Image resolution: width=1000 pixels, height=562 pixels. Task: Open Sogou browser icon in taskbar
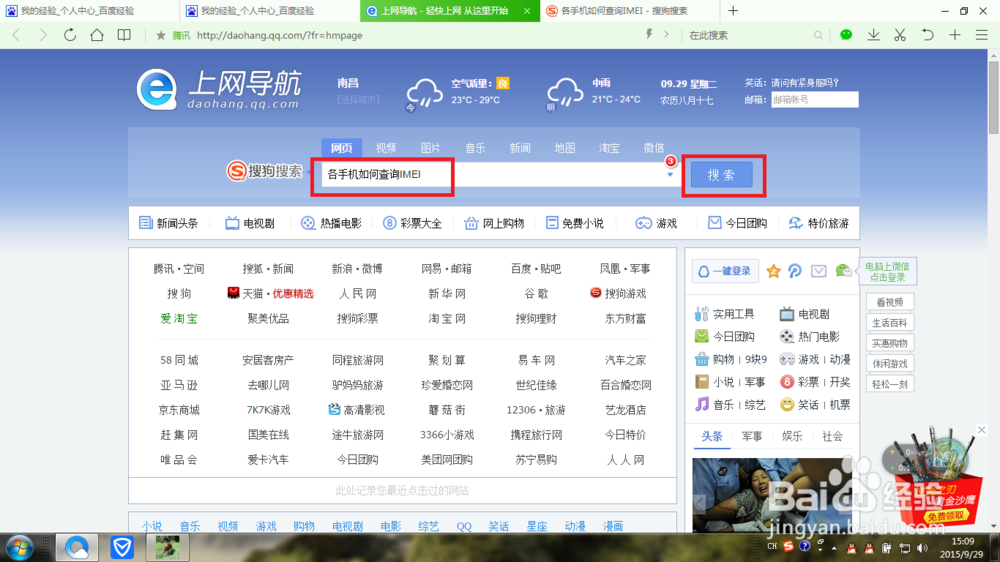click(77, 548)
